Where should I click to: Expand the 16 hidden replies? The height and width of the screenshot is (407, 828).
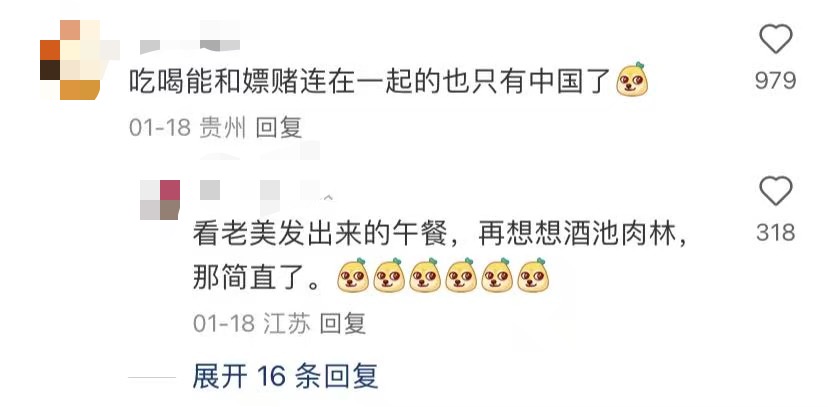tap(285, 376)
